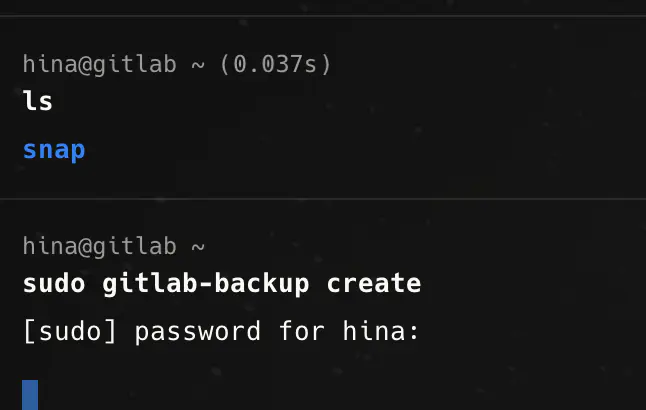Click the top divider line above the ls block
Viewport: 646px width, 410px height.
323,16
